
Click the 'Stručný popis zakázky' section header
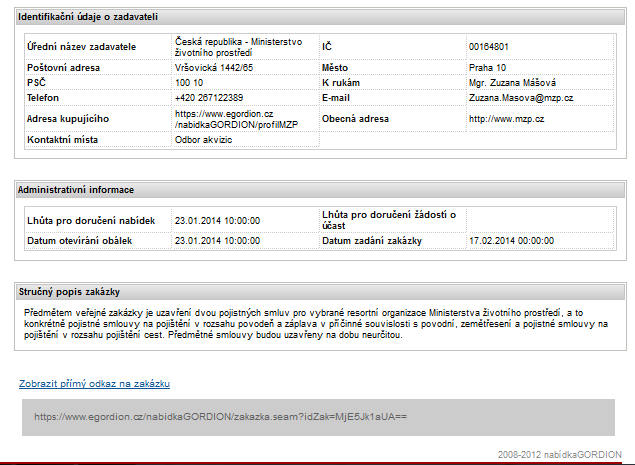click(69, 292)
